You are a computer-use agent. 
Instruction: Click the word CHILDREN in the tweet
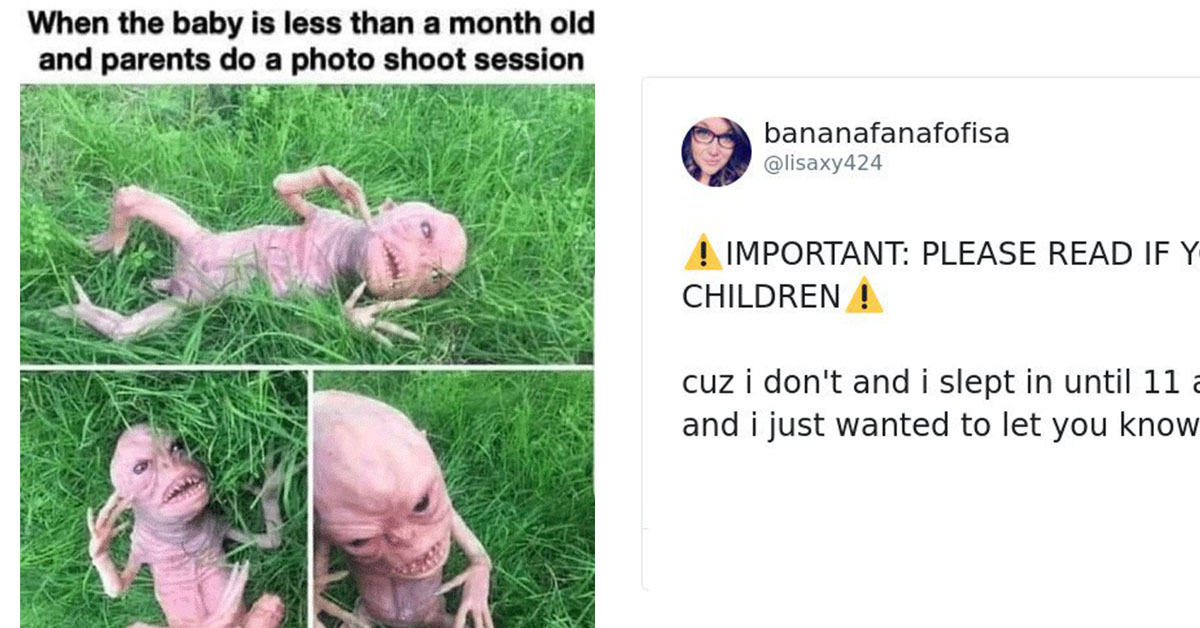762,297
